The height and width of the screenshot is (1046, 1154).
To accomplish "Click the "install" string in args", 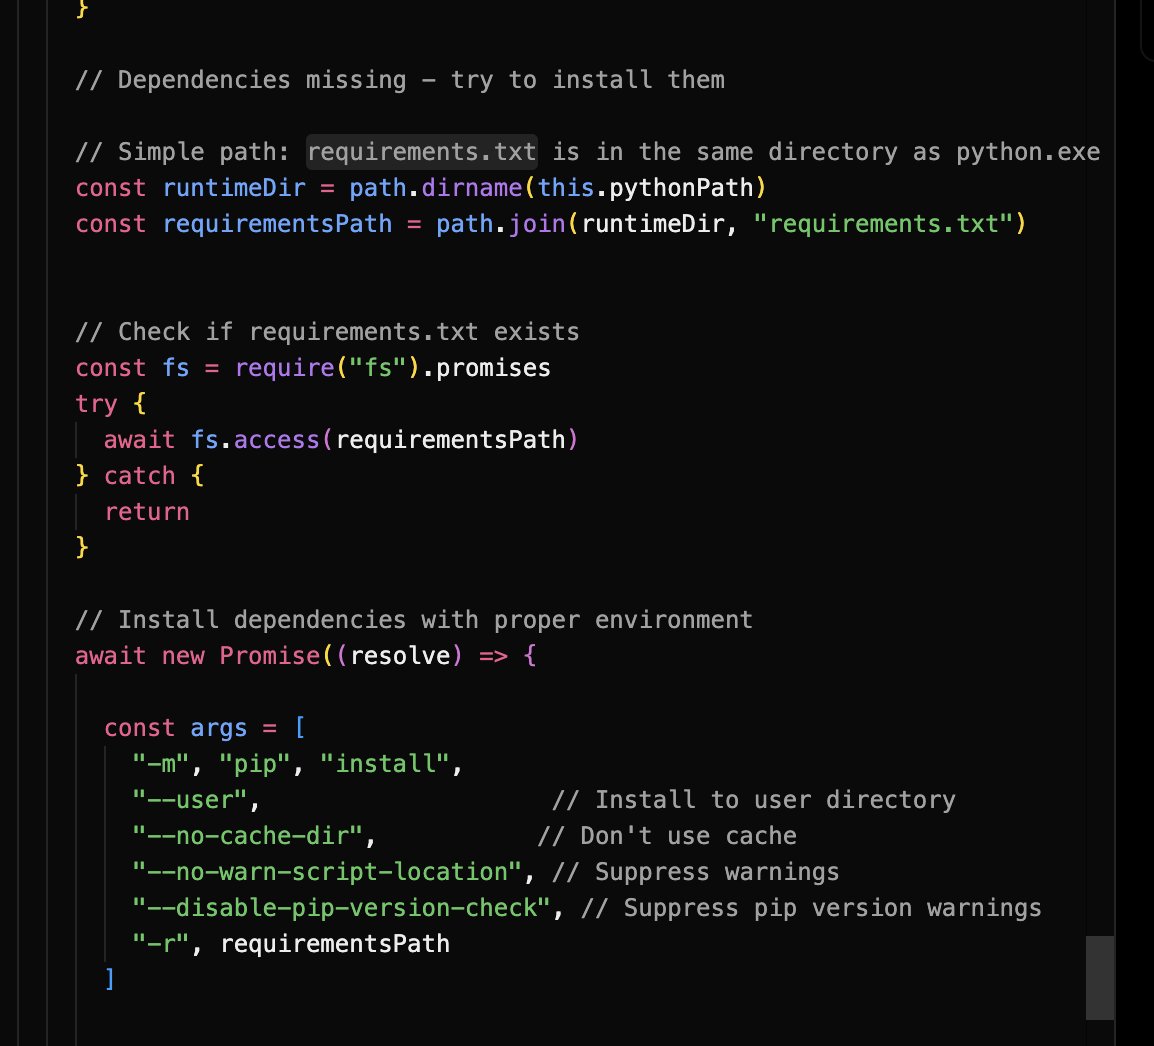I will pos(385,764).
